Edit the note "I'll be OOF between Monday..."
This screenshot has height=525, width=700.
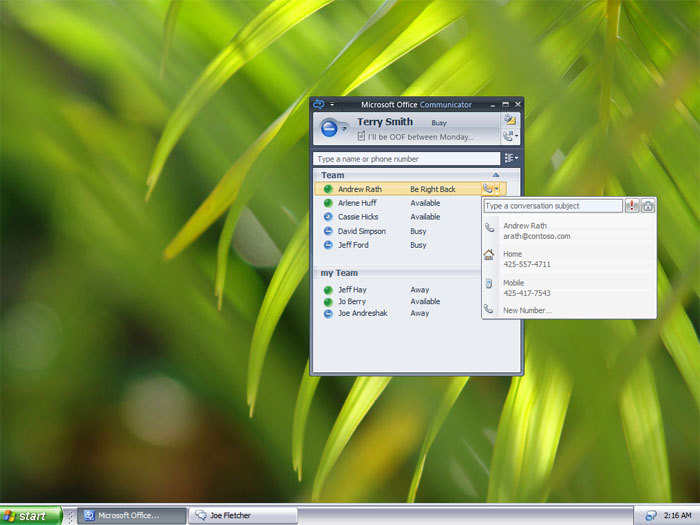tap(420, 137)
